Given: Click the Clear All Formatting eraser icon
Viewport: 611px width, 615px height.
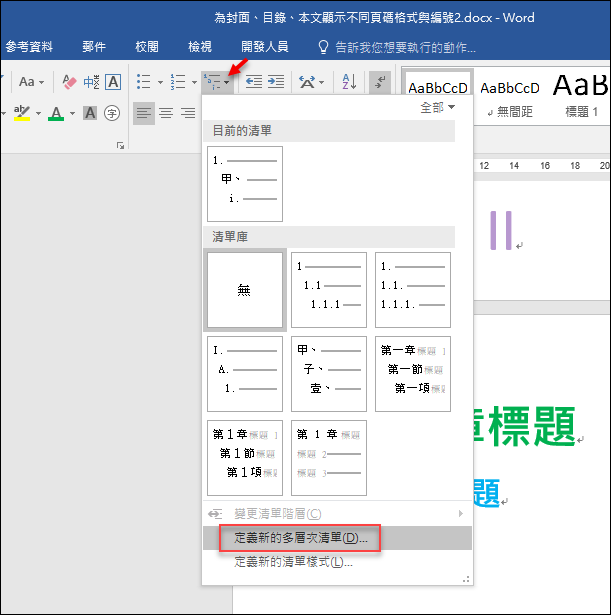Looking at the screenshot, I should point(69,82).
